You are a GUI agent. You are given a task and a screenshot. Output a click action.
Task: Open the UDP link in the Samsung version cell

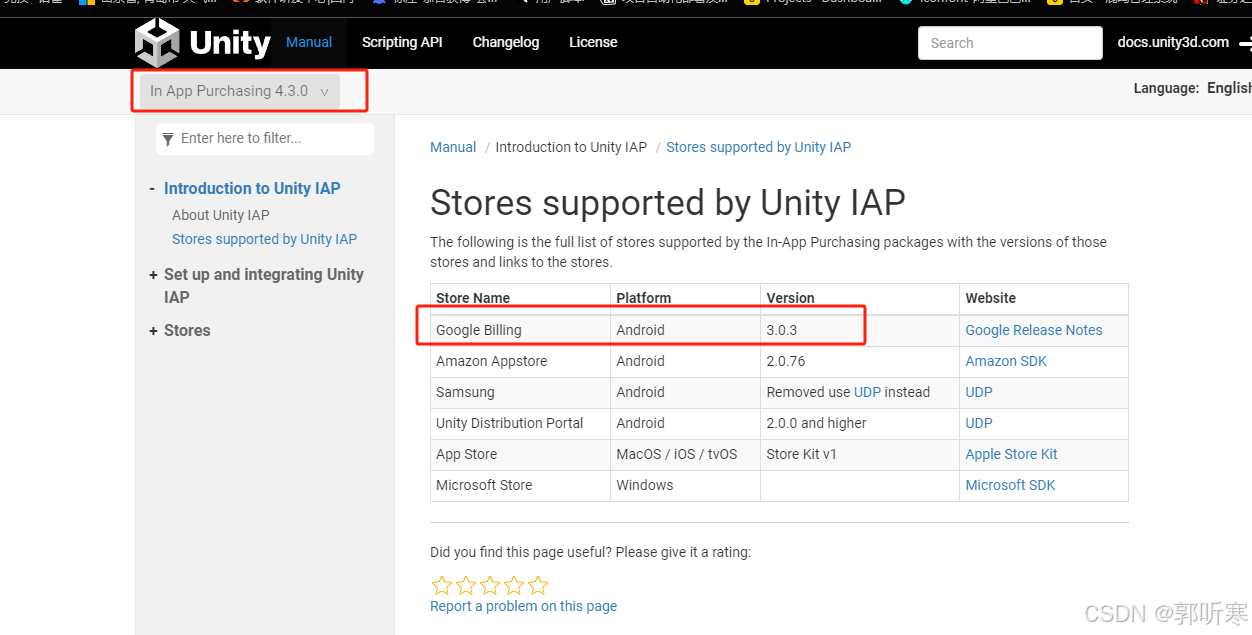coord(867,392)
